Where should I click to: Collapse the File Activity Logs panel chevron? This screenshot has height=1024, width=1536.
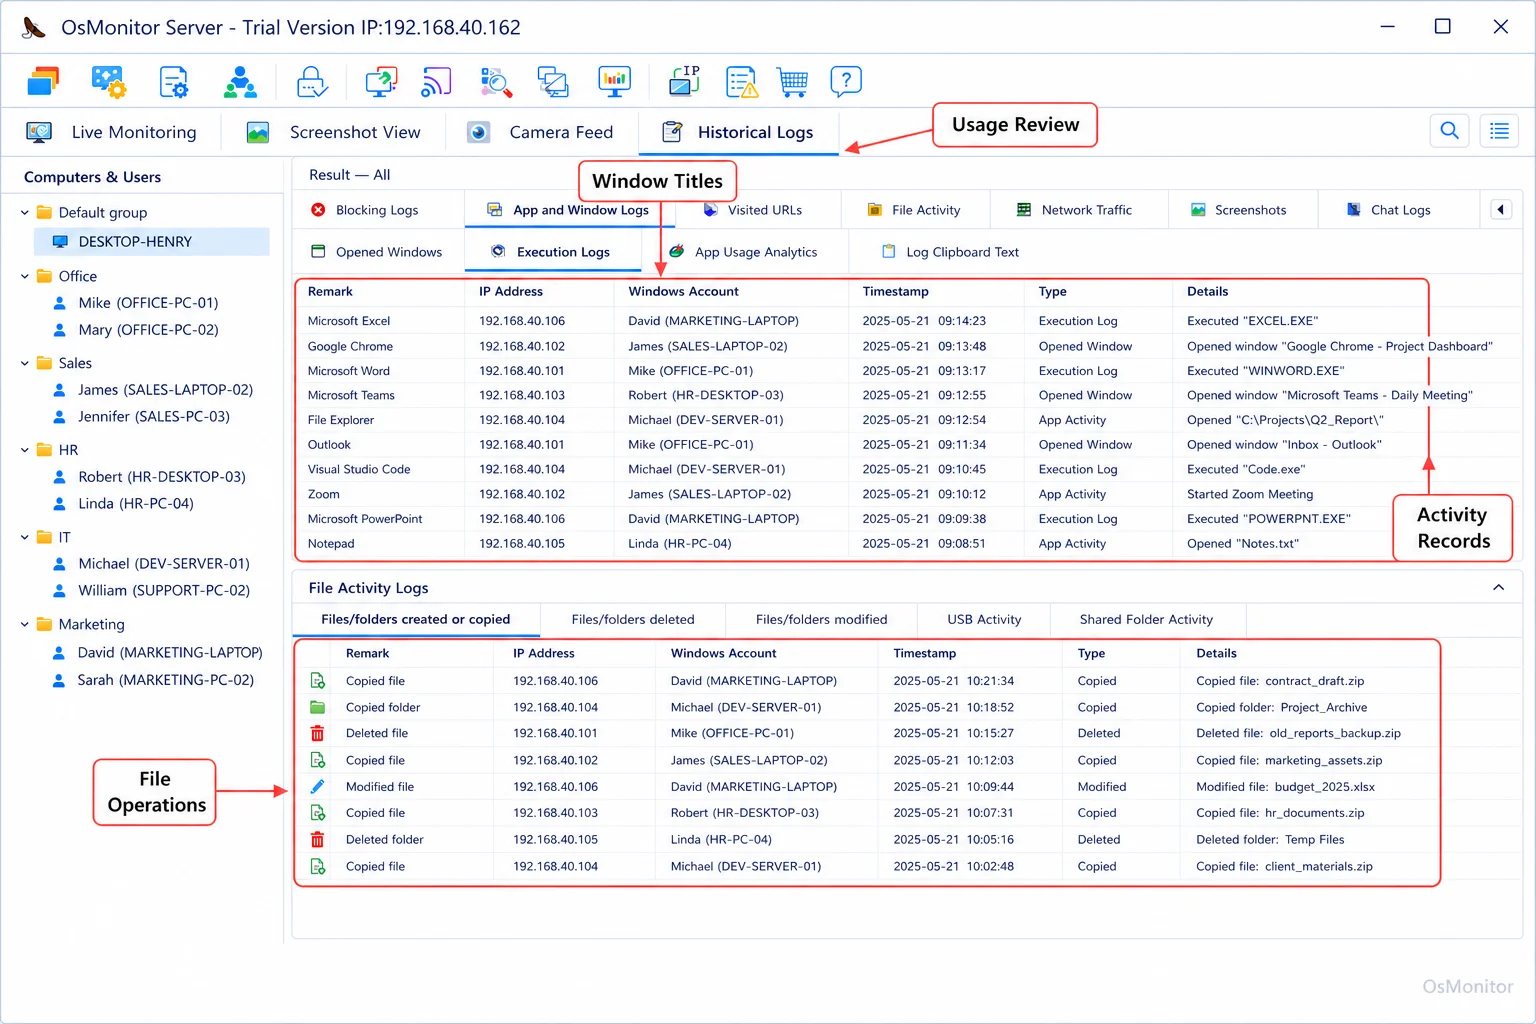pos(1498,588)
